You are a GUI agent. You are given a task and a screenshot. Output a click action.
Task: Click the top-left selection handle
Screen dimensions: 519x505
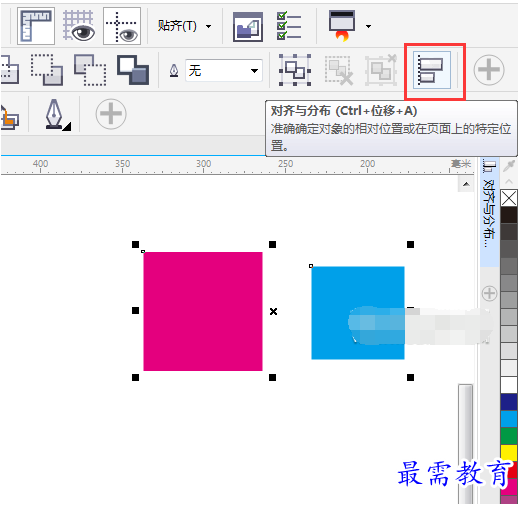pos(135,245)
